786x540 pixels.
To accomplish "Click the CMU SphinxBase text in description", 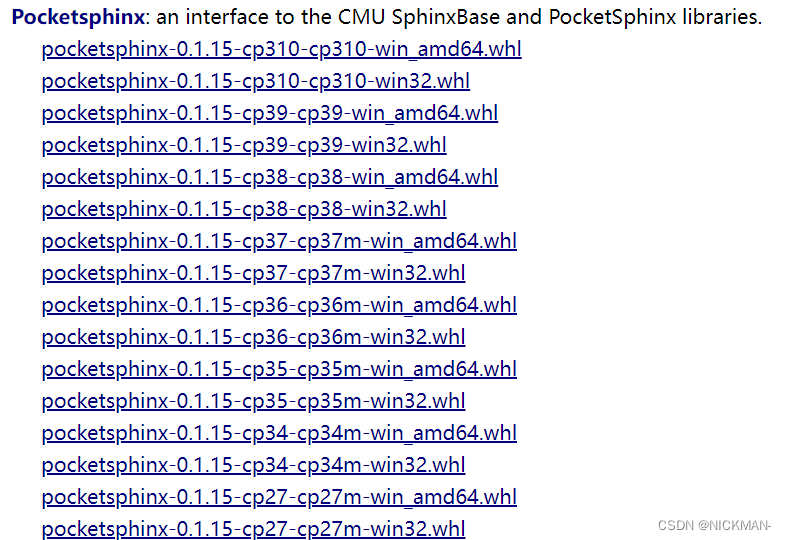I will click(x=419, y=18).
